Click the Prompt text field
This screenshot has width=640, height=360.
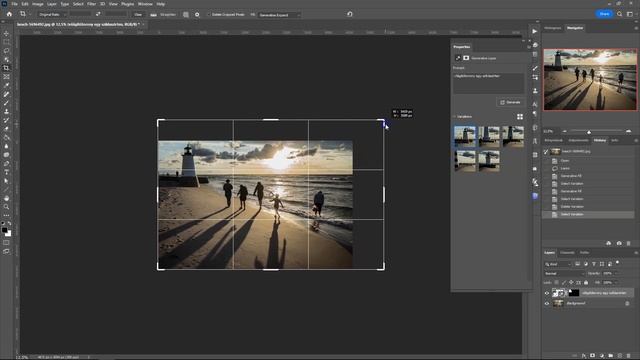pyautogui.click(x=489, y=83)
